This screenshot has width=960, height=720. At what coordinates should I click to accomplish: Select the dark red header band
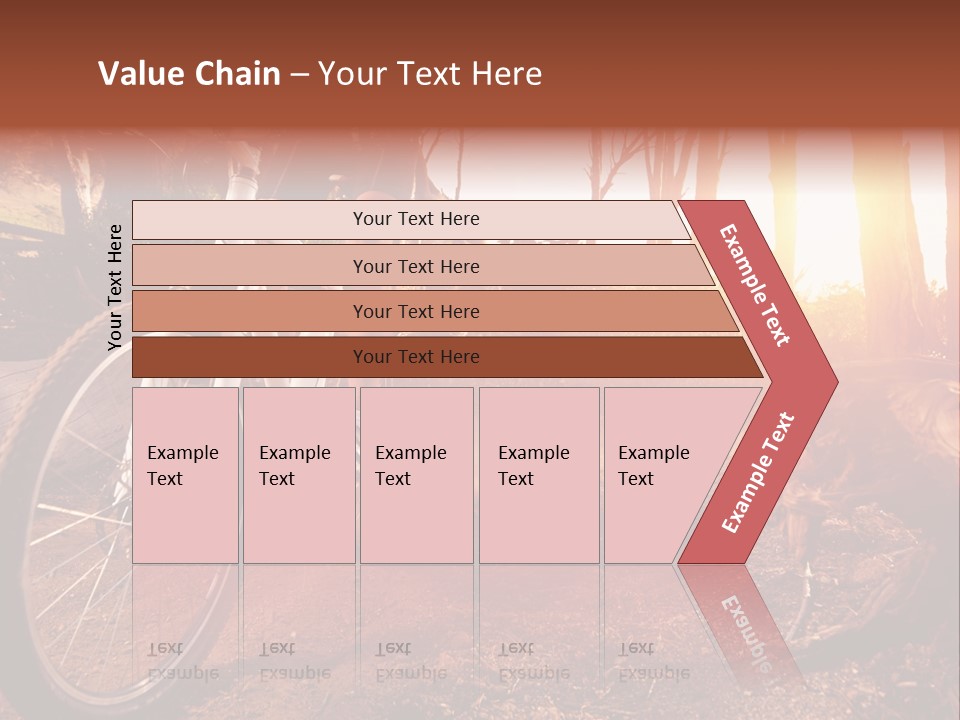coord(480,64)
